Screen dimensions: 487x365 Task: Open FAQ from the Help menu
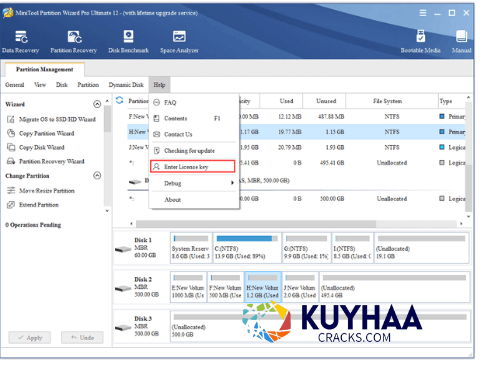point(194,103)
